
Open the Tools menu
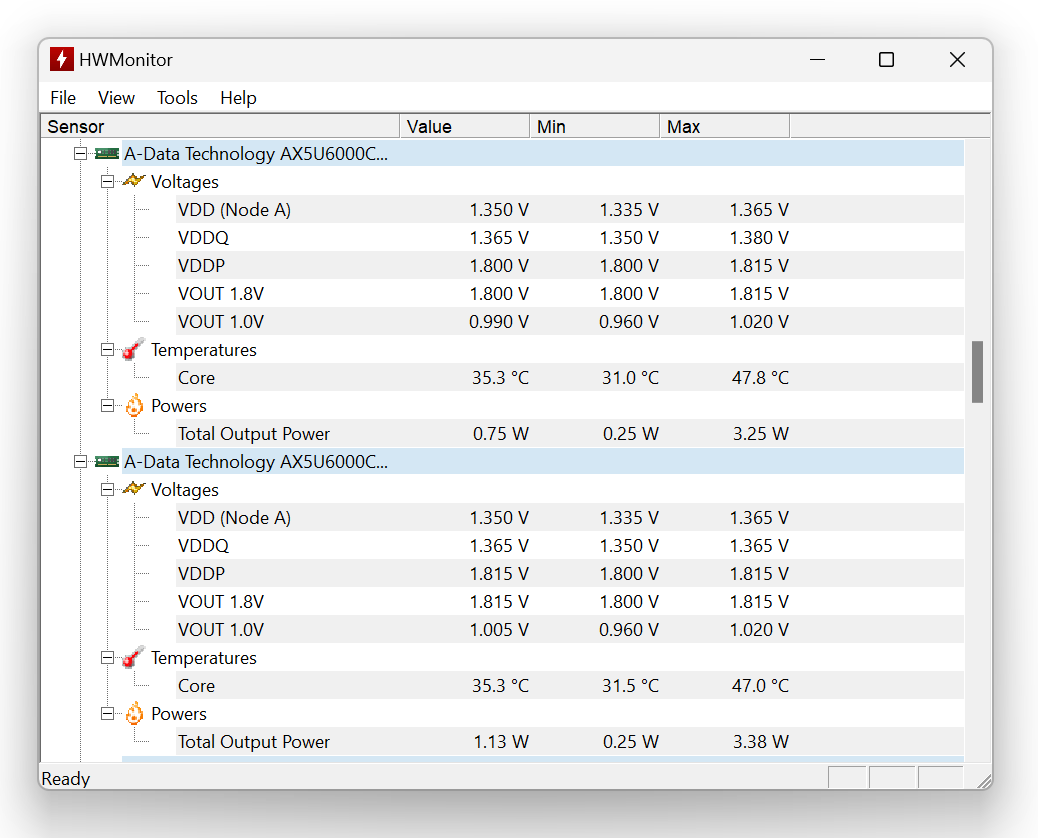[177, 98]
